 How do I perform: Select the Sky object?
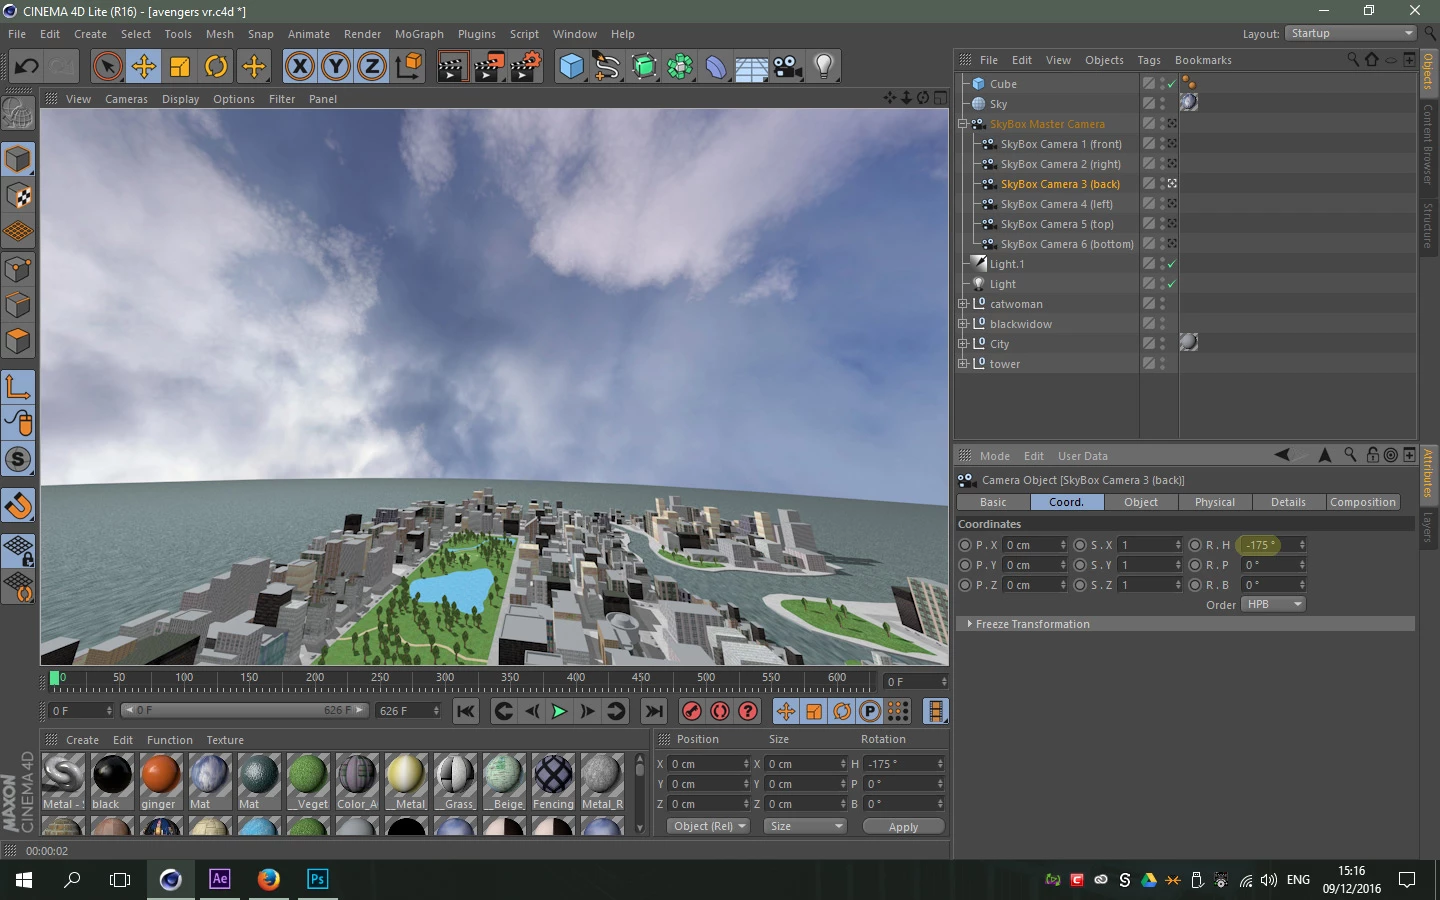[x=998, y=104]
